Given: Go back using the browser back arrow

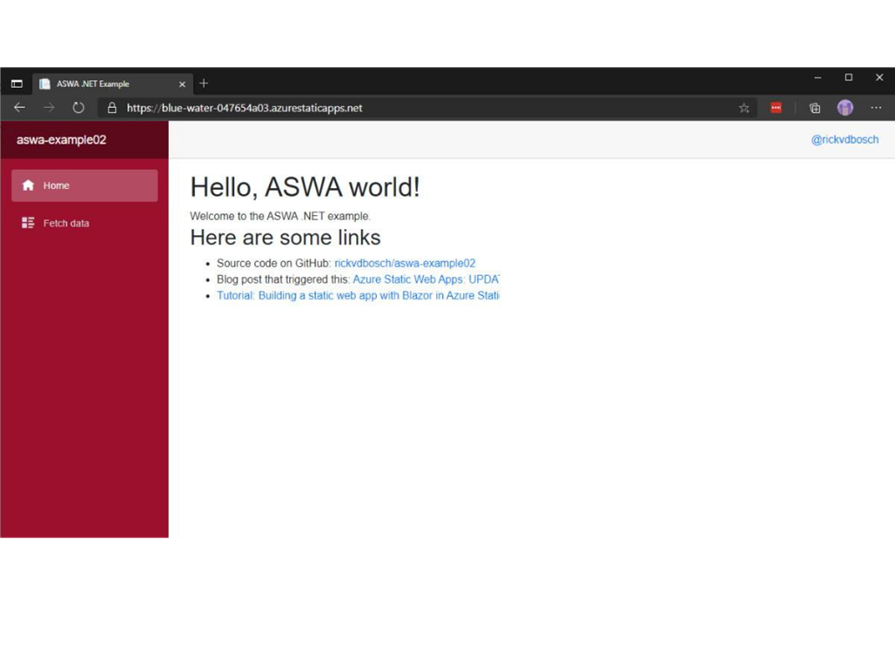Looking at the screenshot, I should [19, 107].
